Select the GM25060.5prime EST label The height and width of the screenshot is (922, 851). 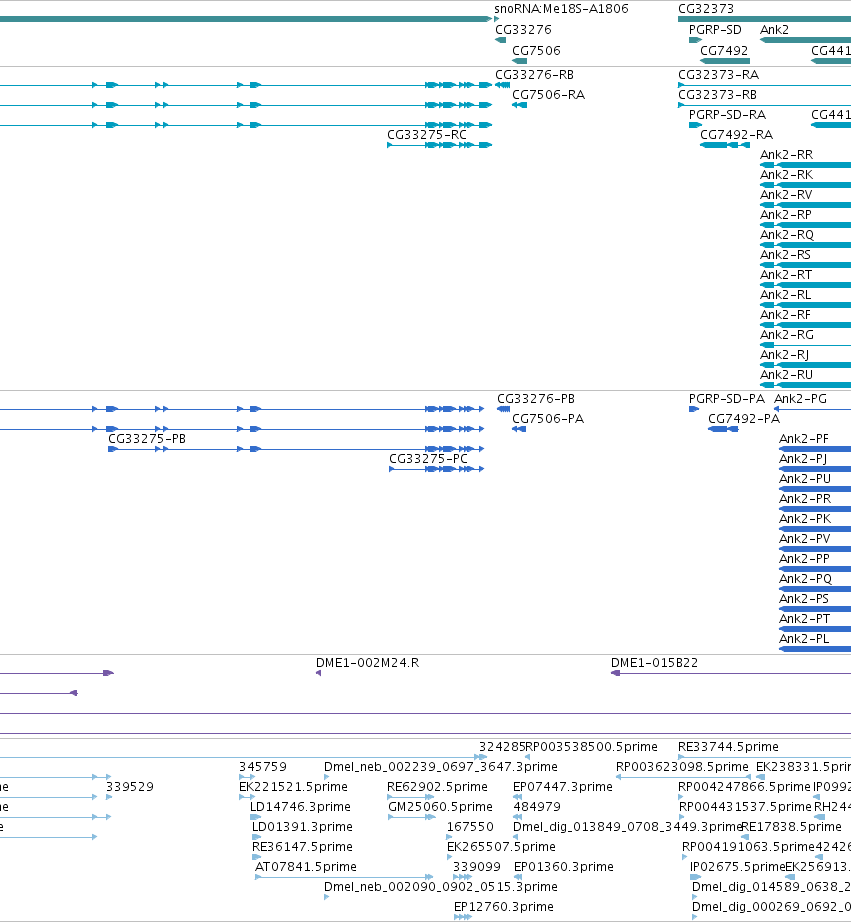click(x=440, y=807)
